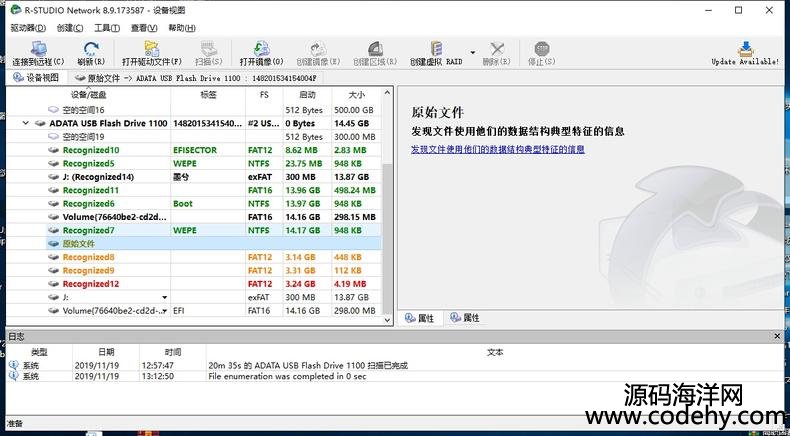This screenshot has height=436, width=790.
Task: Open the 驱动器(D) menu
Action: 28,28
